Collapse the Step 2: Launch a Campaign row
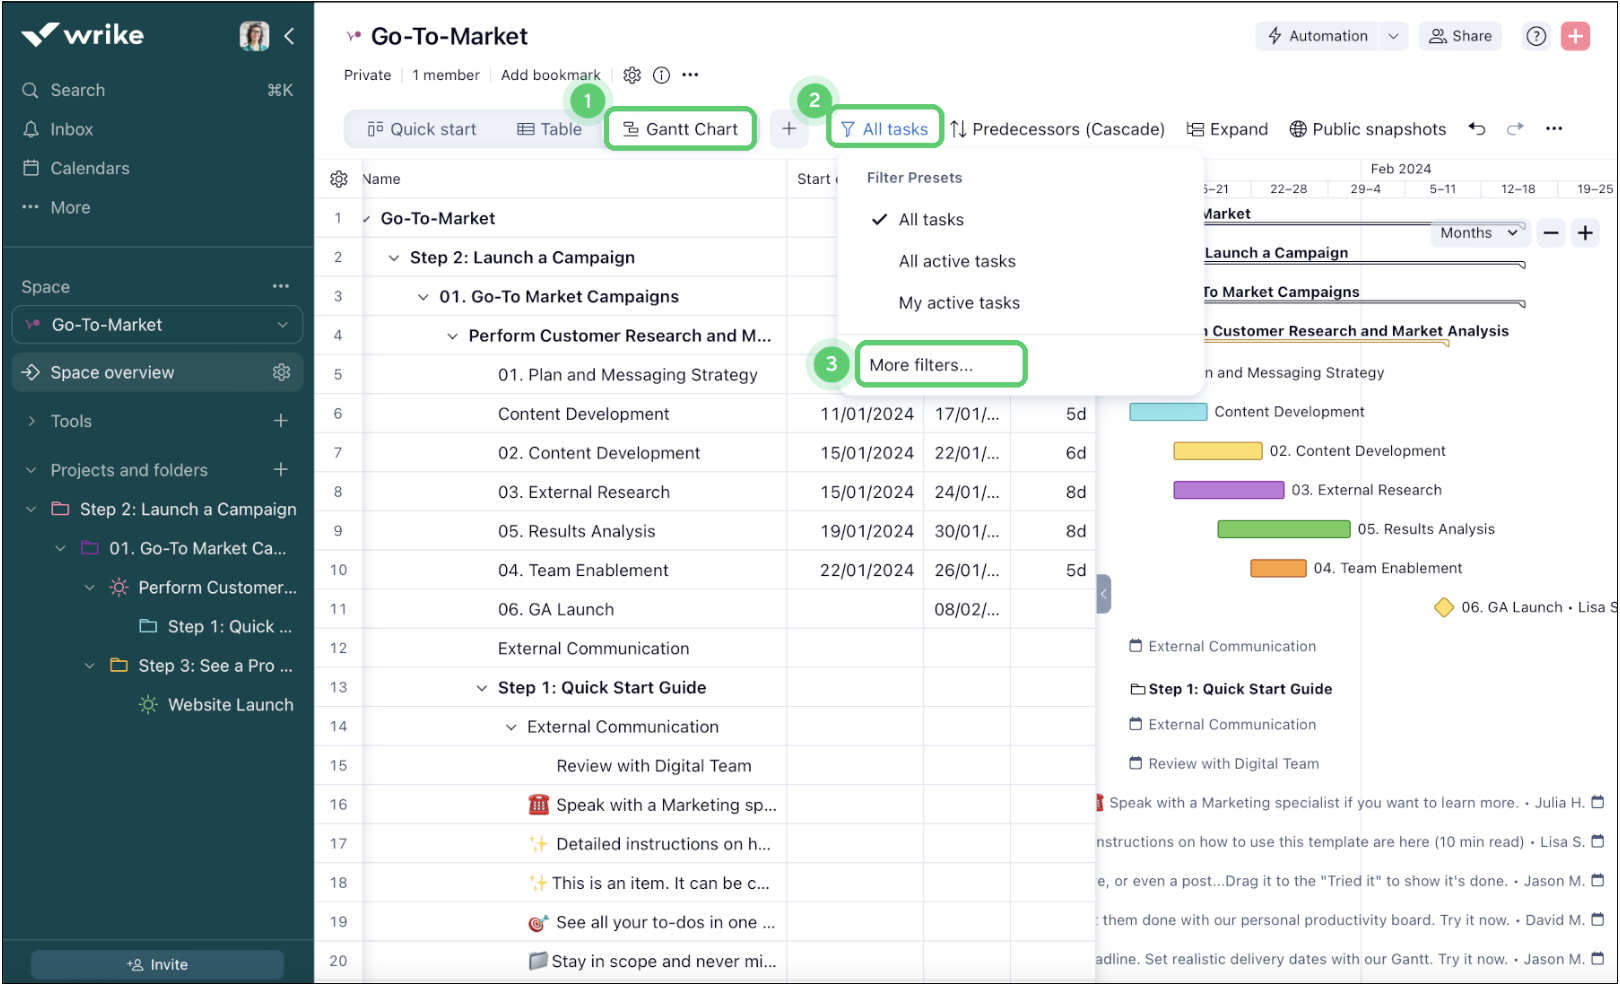Screen dimensions: 1620x986 [393, 257]
